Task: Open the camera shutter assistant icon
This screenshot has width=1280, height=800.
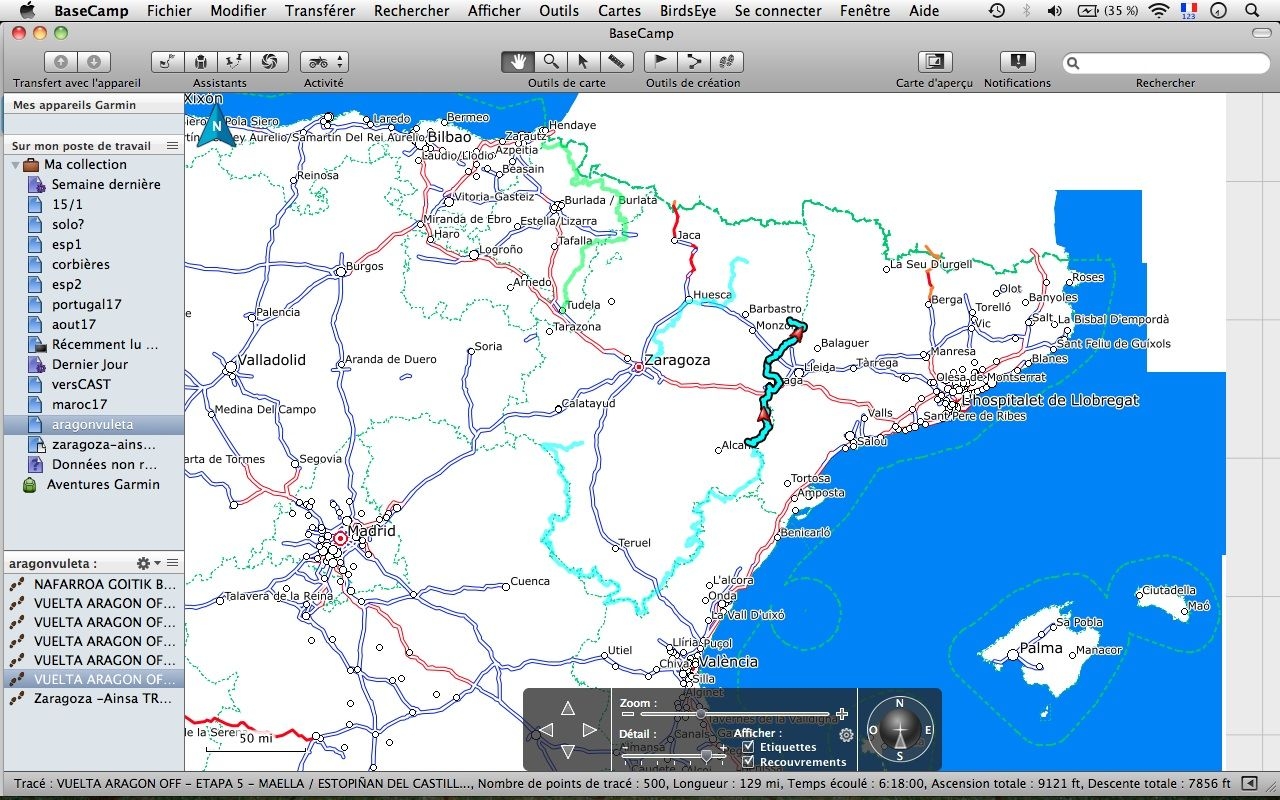Action: click(268, 62)
